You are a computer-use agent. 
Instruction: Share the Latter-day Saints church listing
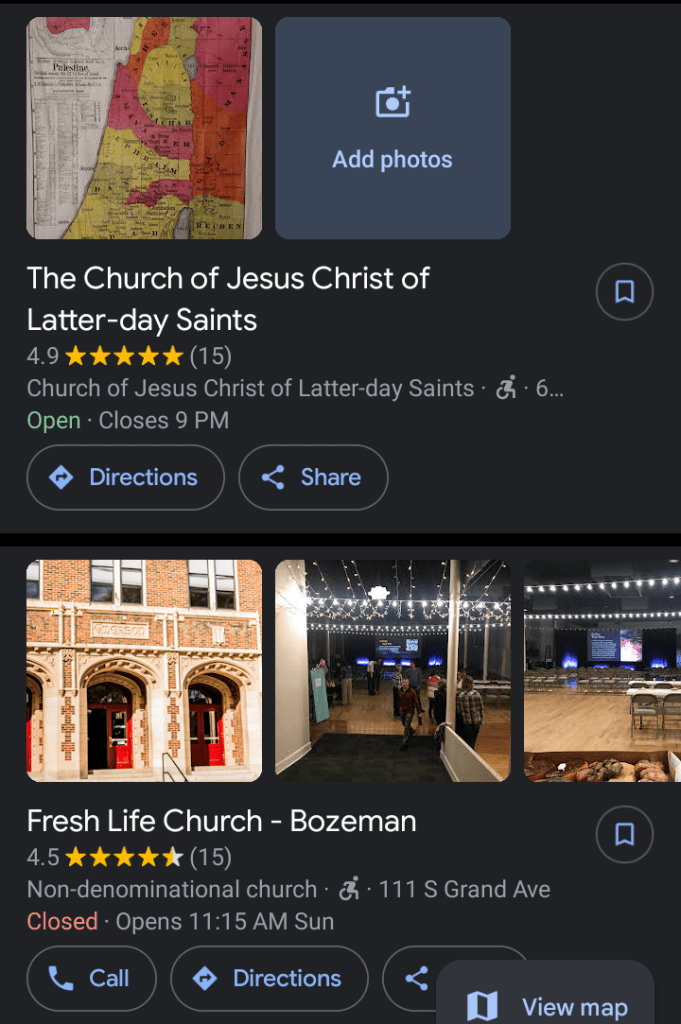coord(313,478)
